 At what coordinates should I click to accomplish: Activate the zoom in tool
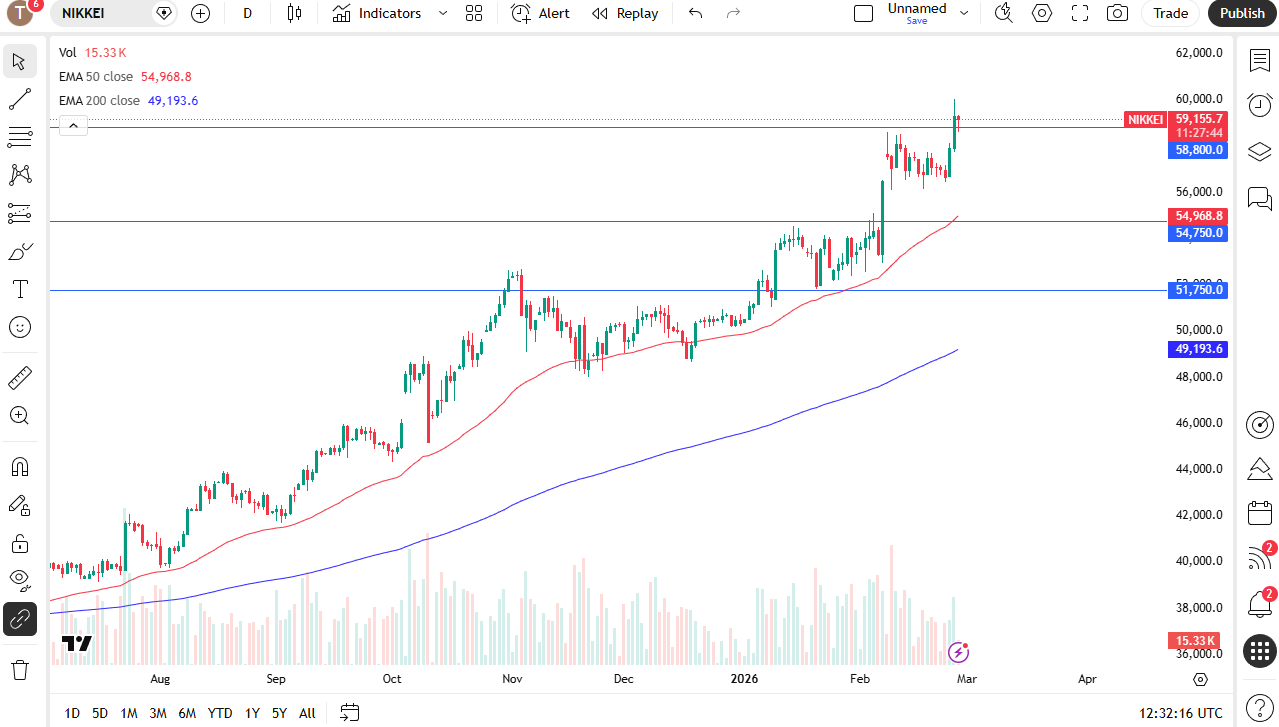pyautogui.click(x=19, y=416)
